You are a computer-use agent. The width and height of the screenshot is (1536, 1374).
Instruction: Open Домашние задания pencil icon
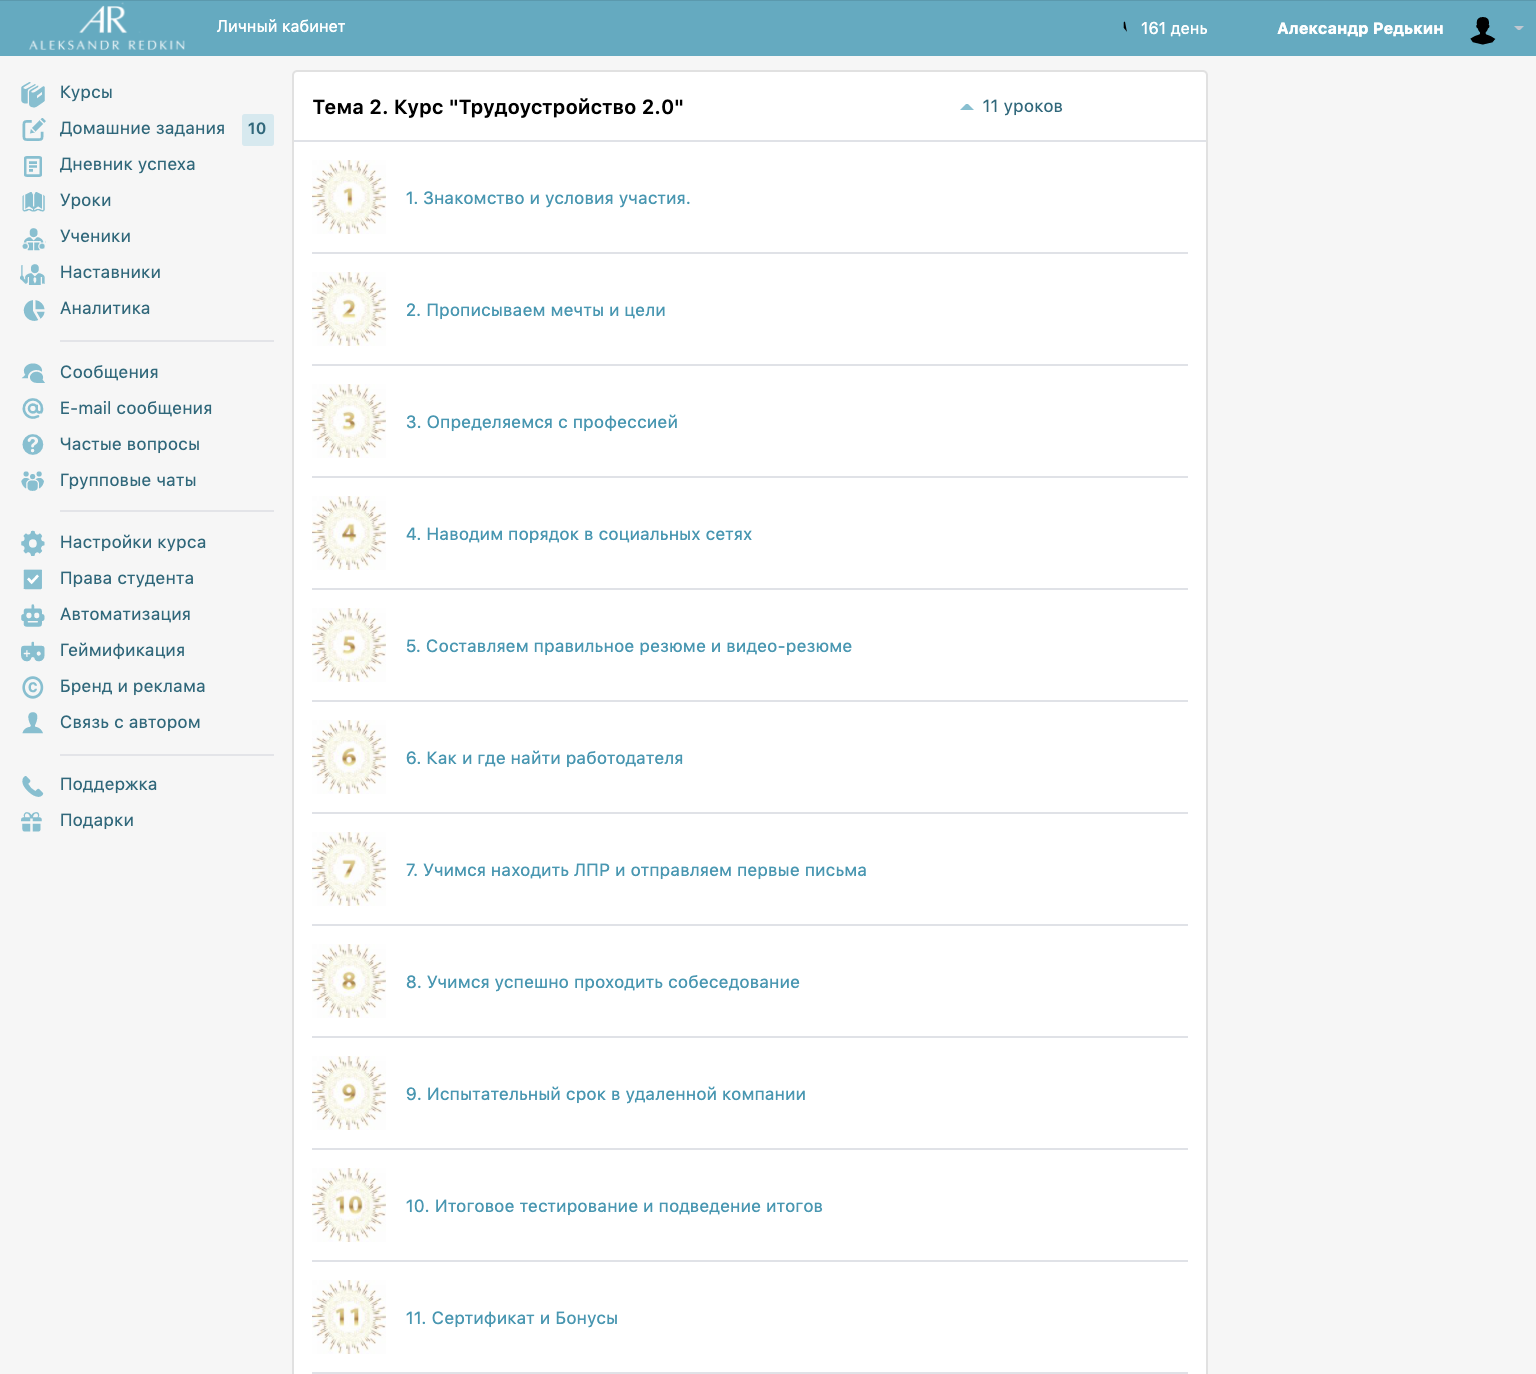tap(33, 129)
